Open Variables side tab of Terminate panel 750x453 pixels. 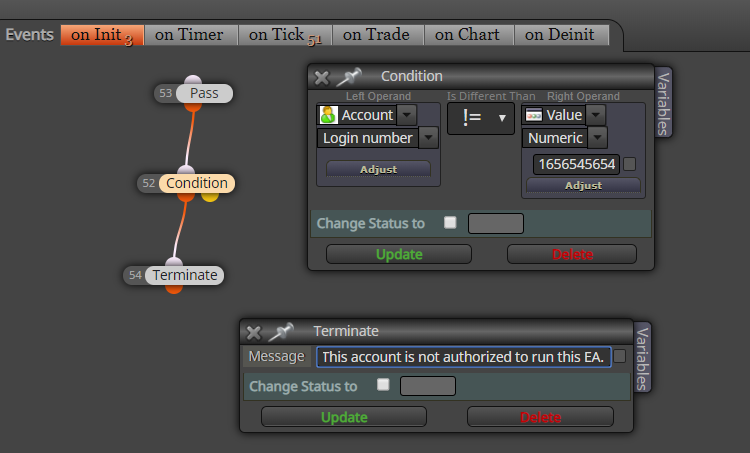coord(642,358)
